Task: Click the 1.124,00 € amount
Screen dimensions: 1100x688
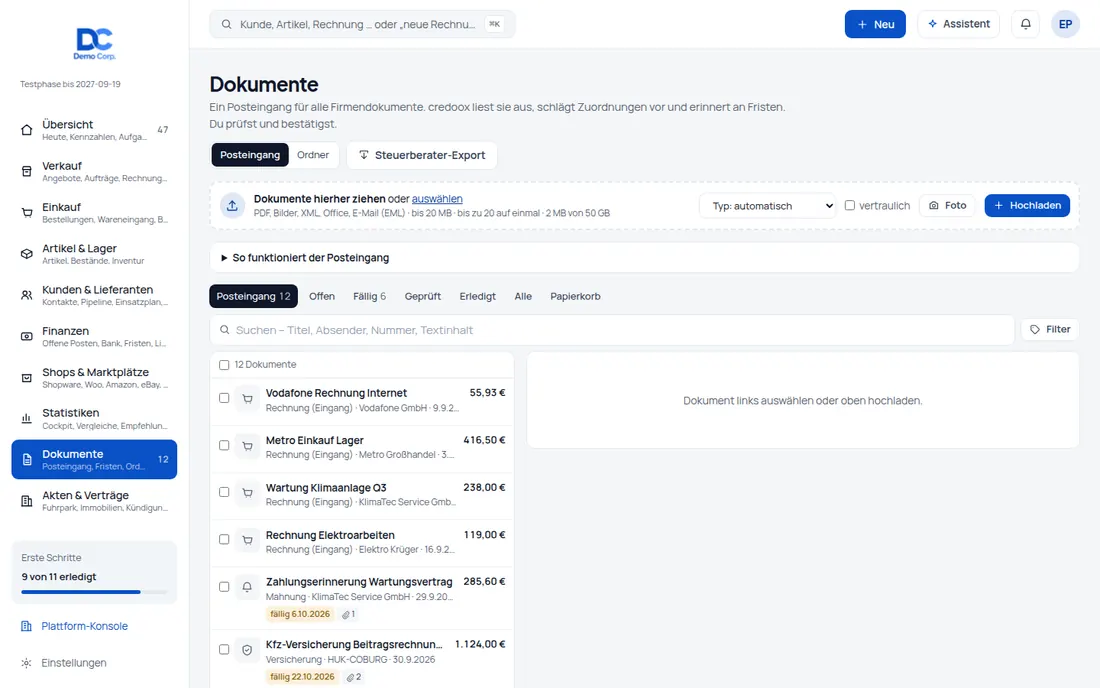Action: tap(480, 645)
